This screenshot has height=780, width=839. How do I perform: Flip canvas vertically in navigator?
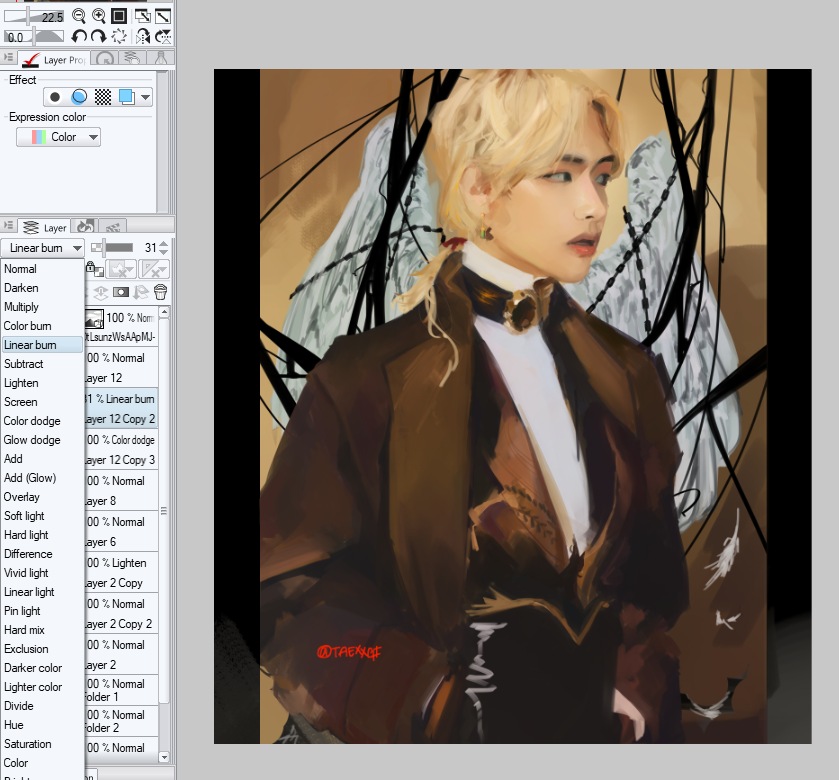click(163, 36)
